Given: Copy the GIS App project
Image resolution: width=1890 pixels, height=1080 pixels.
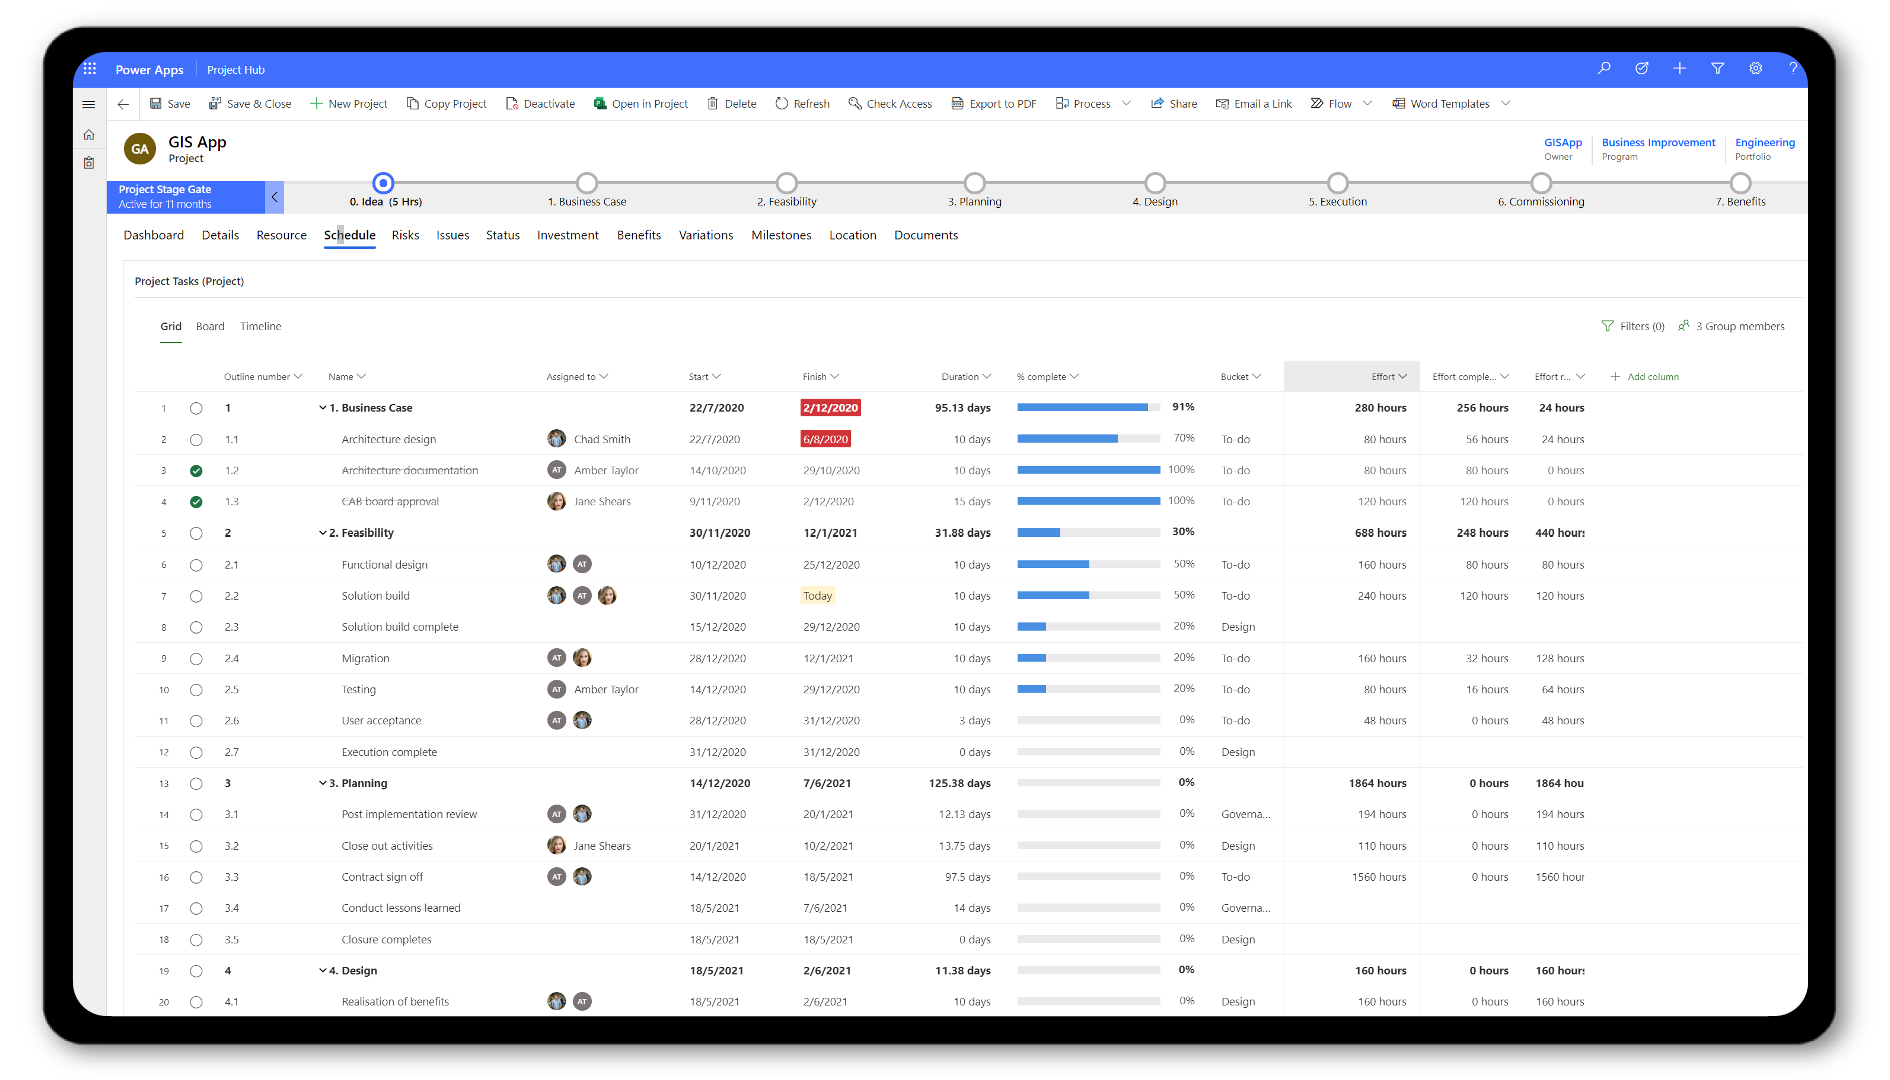Looking at the screenshot, I should coord(446,103).
